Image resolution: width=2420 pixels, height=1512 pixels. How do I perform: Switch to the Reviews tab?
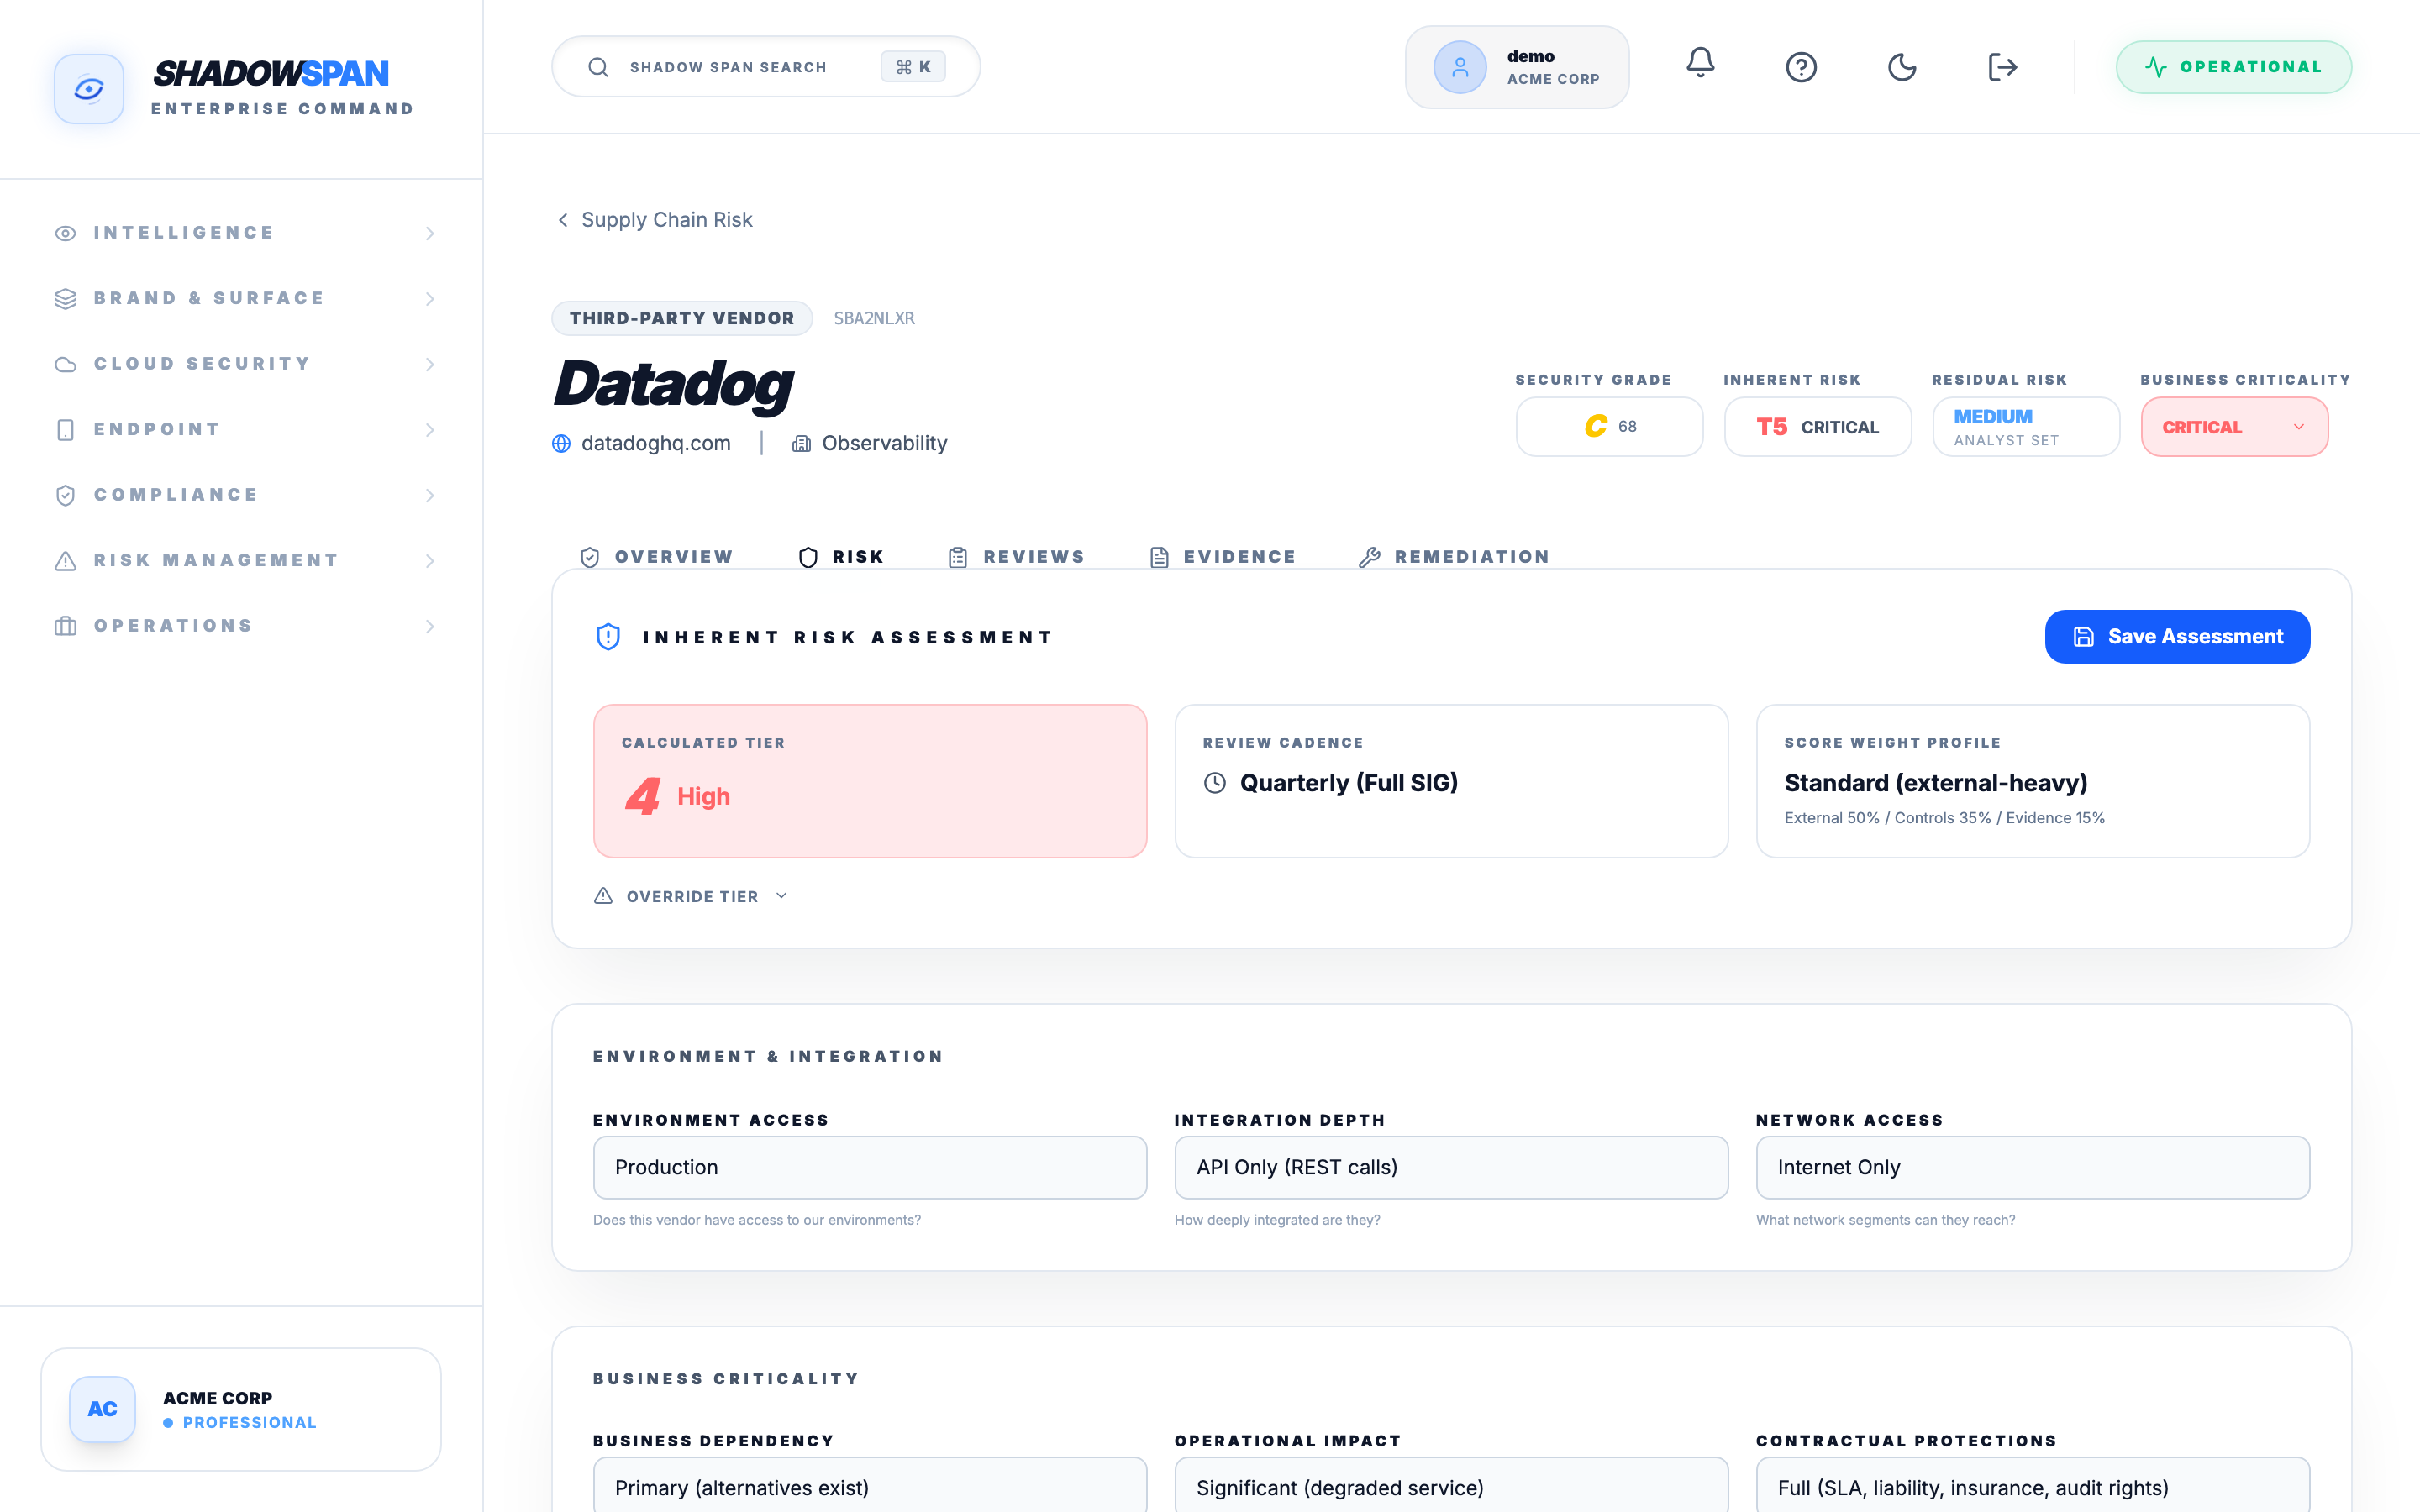pyautogui.click(x=1016, y=557)
